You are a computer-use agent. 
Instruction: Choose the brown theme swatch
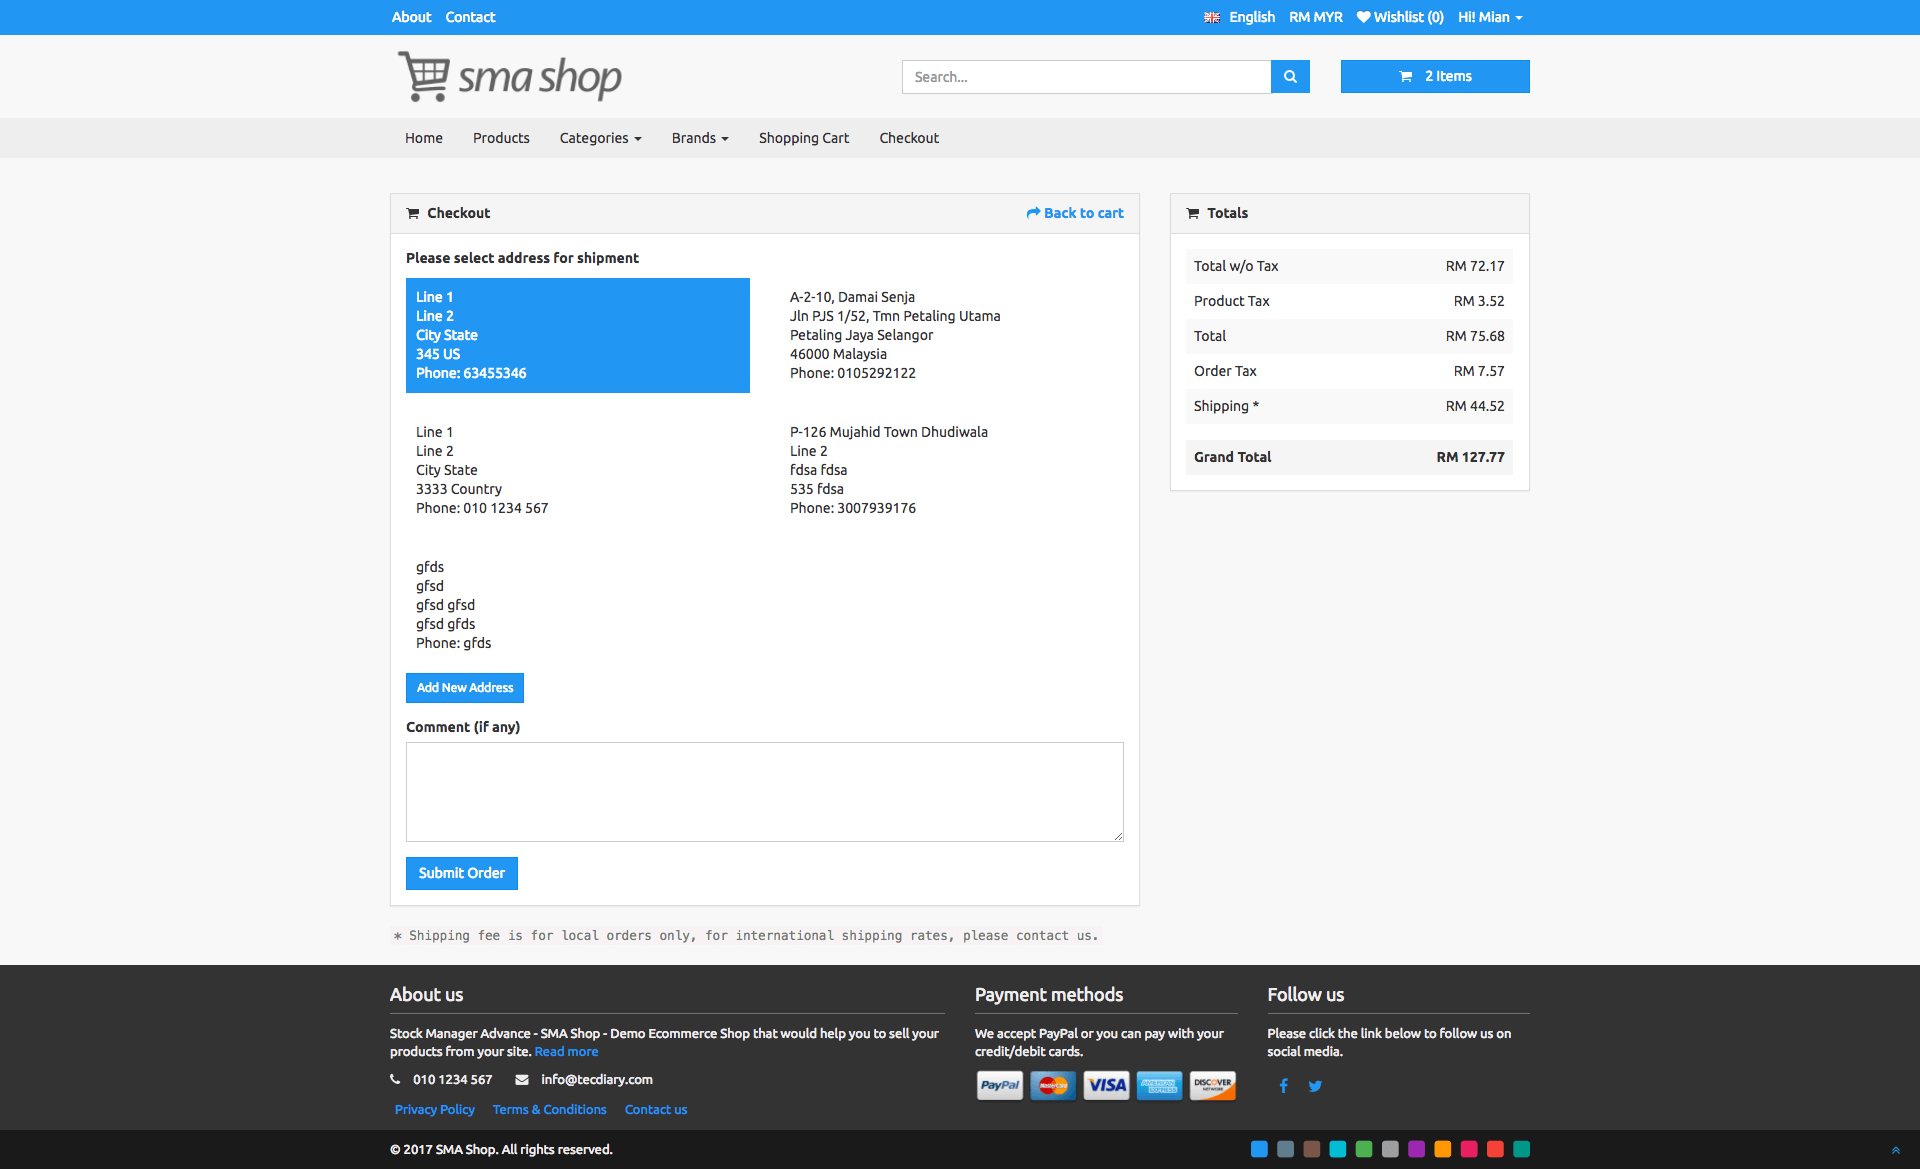click(1311, 1150)
